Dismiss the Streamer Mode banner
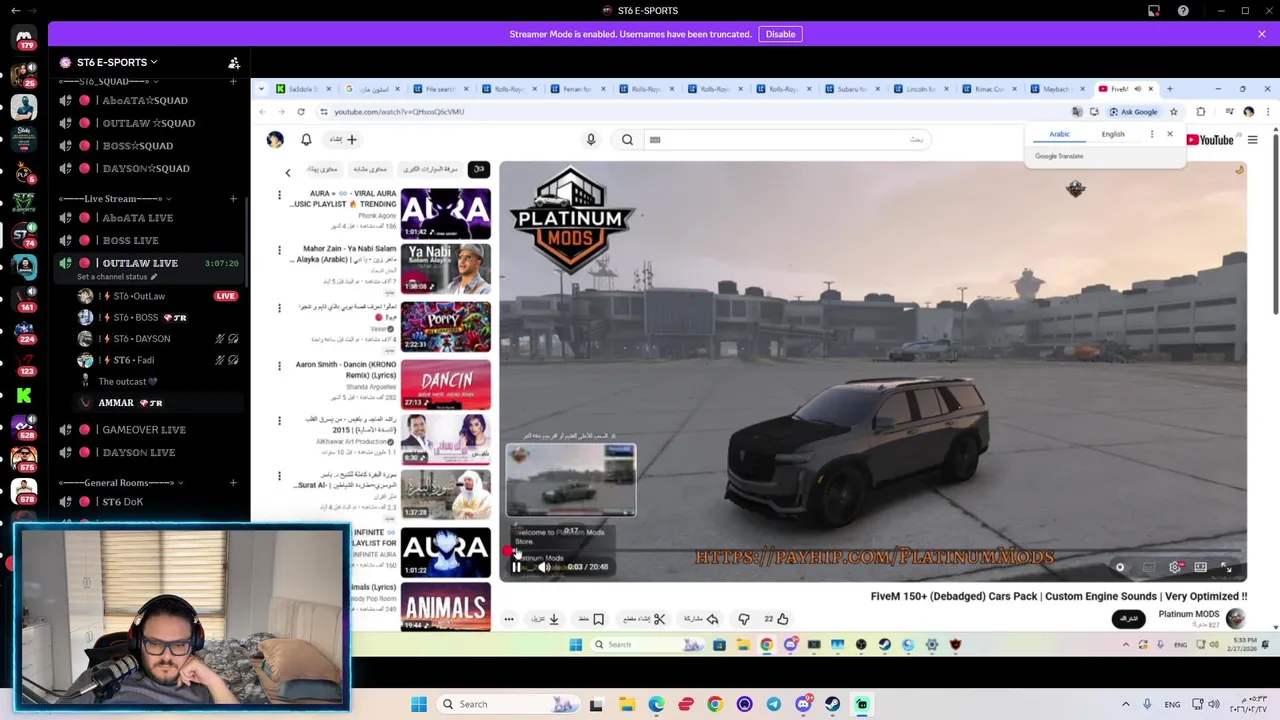 1261,34
